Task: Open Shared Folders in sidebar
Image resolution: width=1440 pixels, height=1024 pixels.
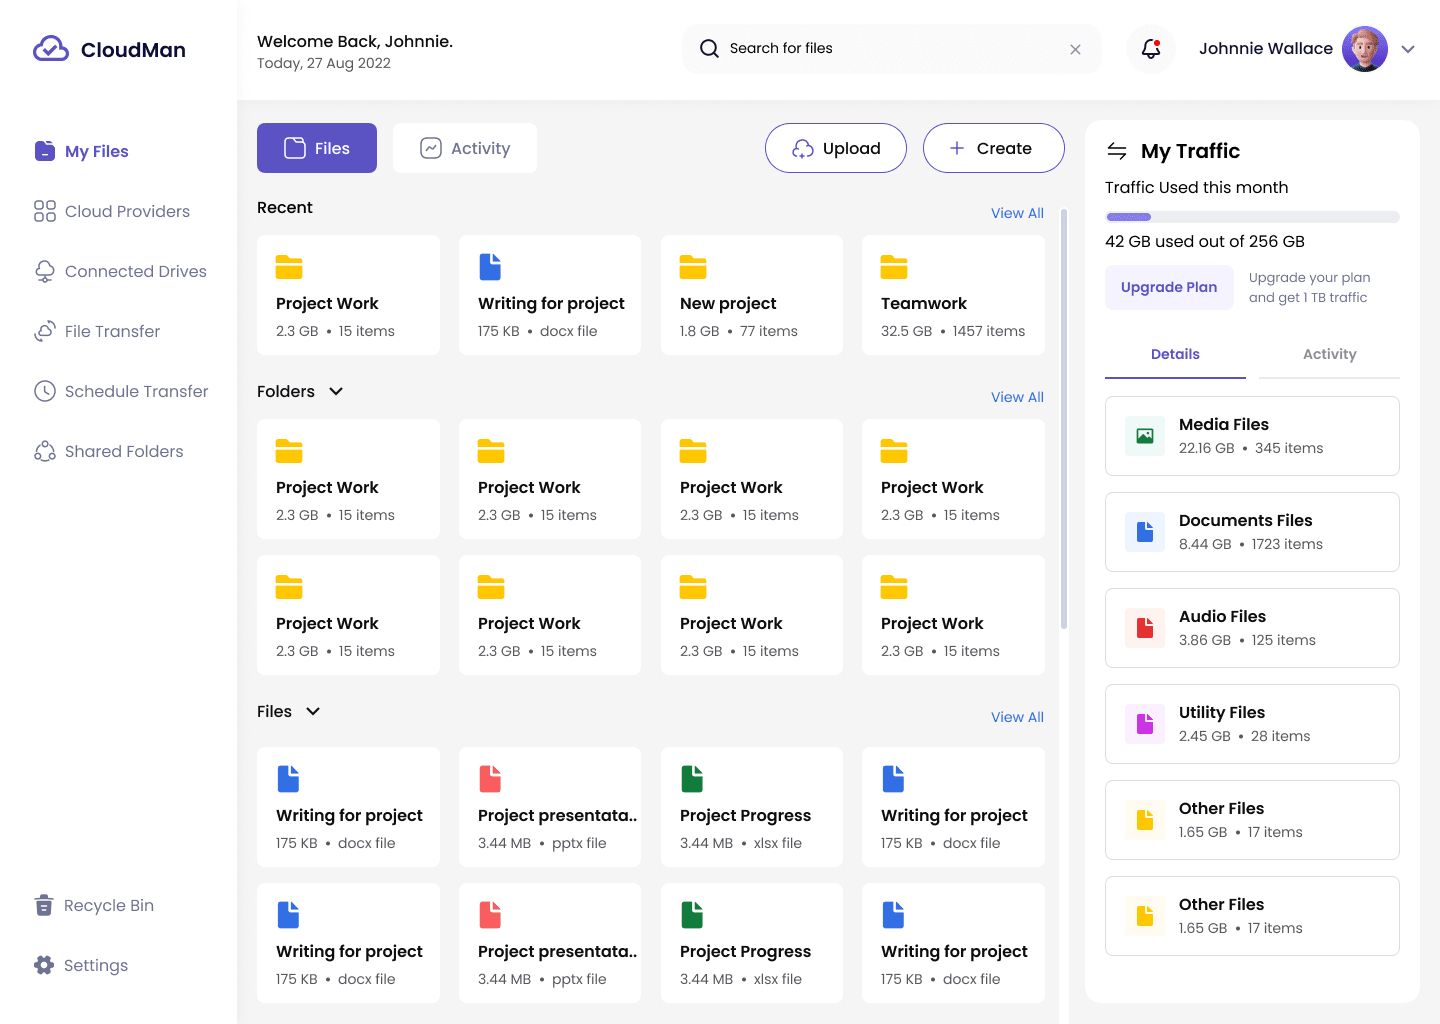Action: [x=124, y=451]
